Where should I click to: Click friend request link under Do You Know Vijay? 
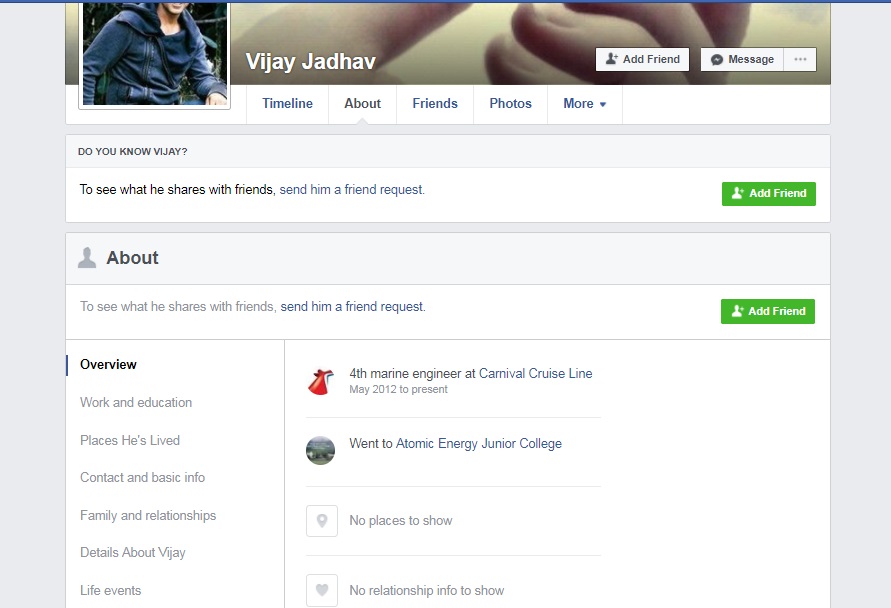[x=352, y=190]
